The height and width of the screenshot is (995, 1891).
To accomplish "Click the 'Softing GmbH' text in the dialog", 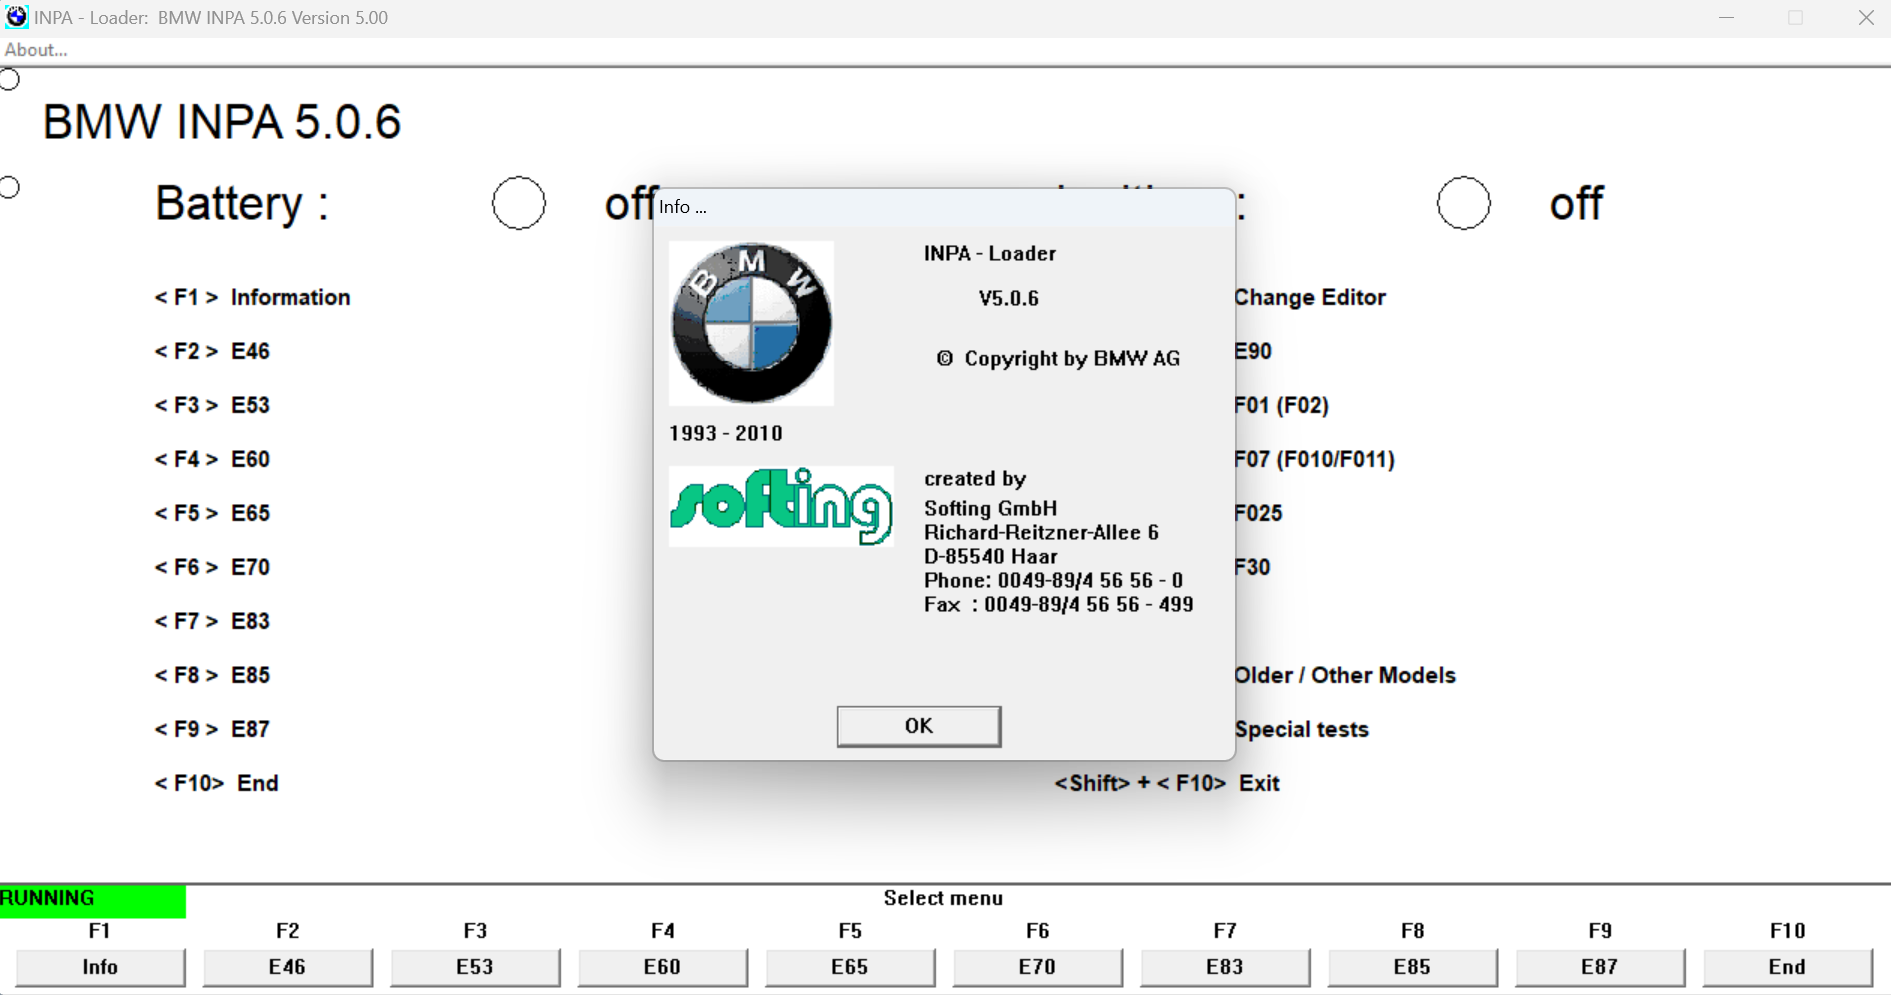I will tap(991, 508).
